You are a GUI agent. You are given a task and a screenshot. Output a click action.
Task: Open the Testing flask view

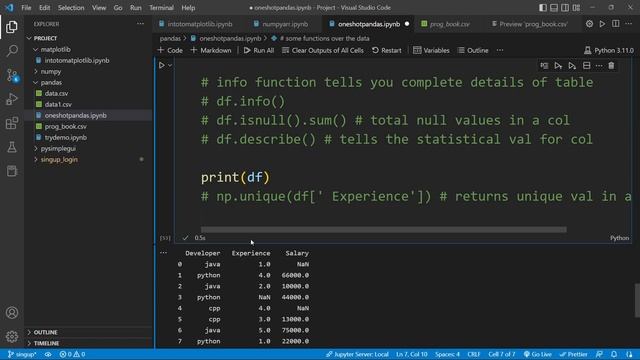coord(12,147)
